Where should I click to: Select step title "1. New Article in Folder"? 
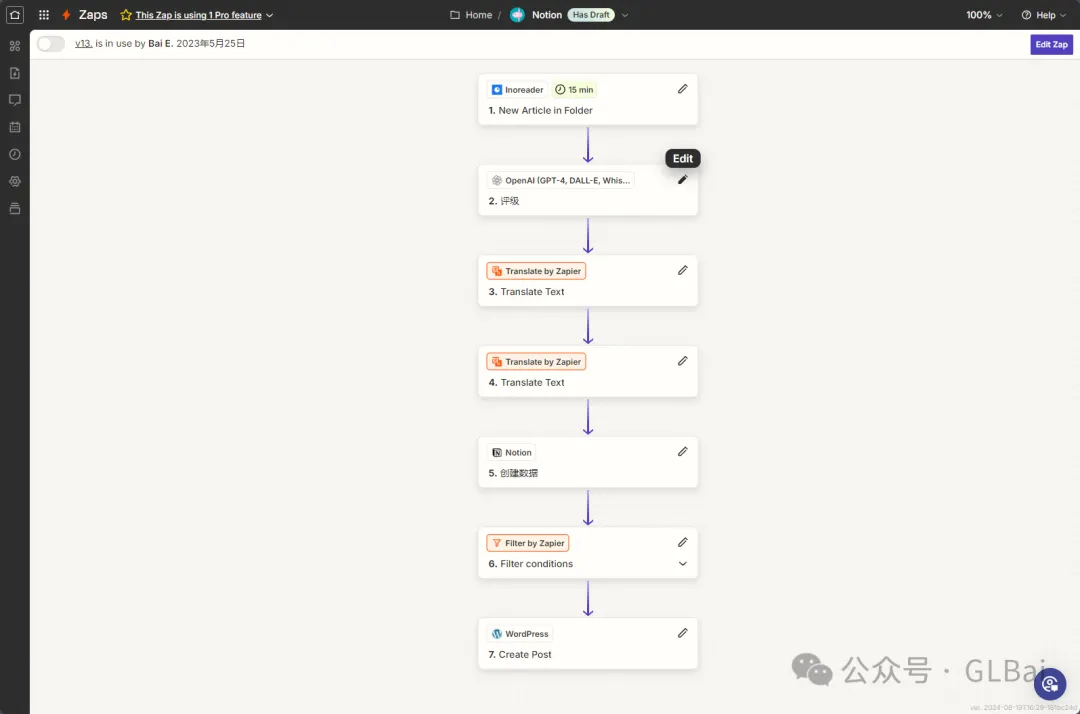click(541, 110)
